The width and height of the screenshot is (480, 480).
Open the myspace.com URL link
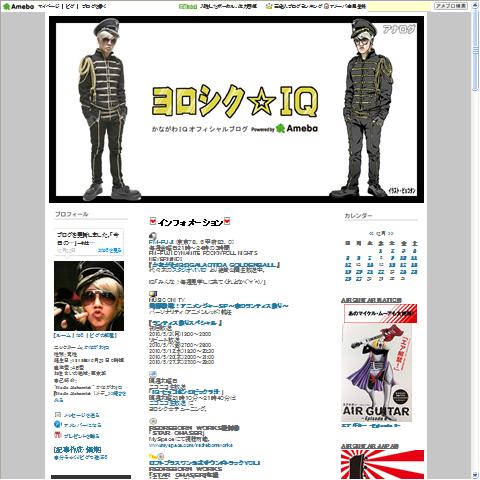(x=191, y=445)
